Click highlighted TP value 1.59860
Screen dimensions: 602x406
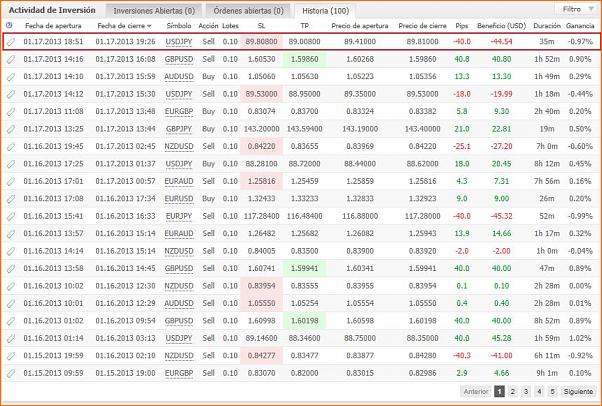click(304, 59)
